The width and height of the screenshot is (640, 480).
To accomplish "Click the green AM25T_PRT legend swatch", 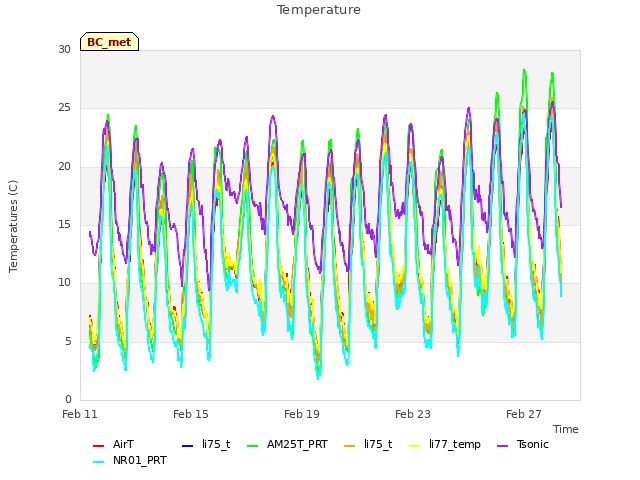I will coord(253,445).
